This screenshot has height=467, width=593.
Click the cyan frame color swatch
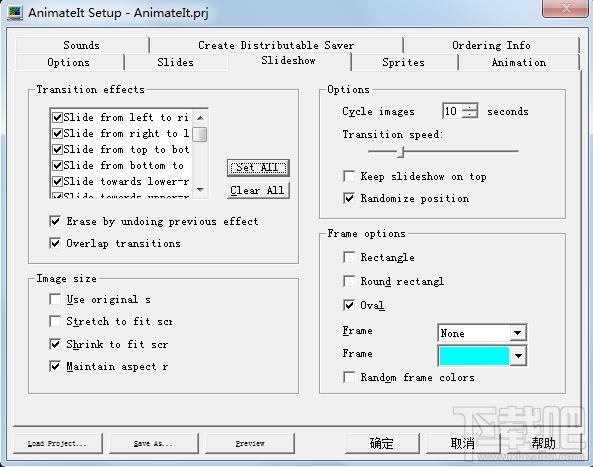[474, 356]
